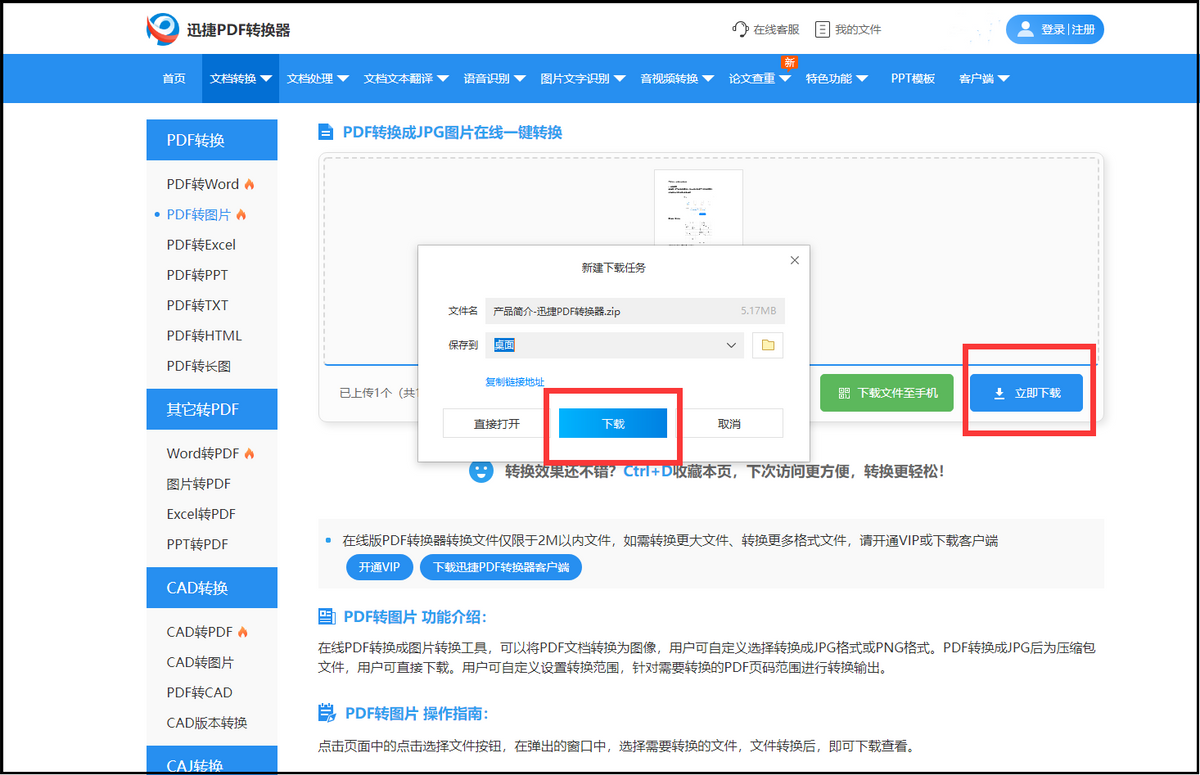Expand 论文查重 nav dropdown
Image resolution: width=1200 pixels, height=775 pixels.
click(x=759, y=78)
